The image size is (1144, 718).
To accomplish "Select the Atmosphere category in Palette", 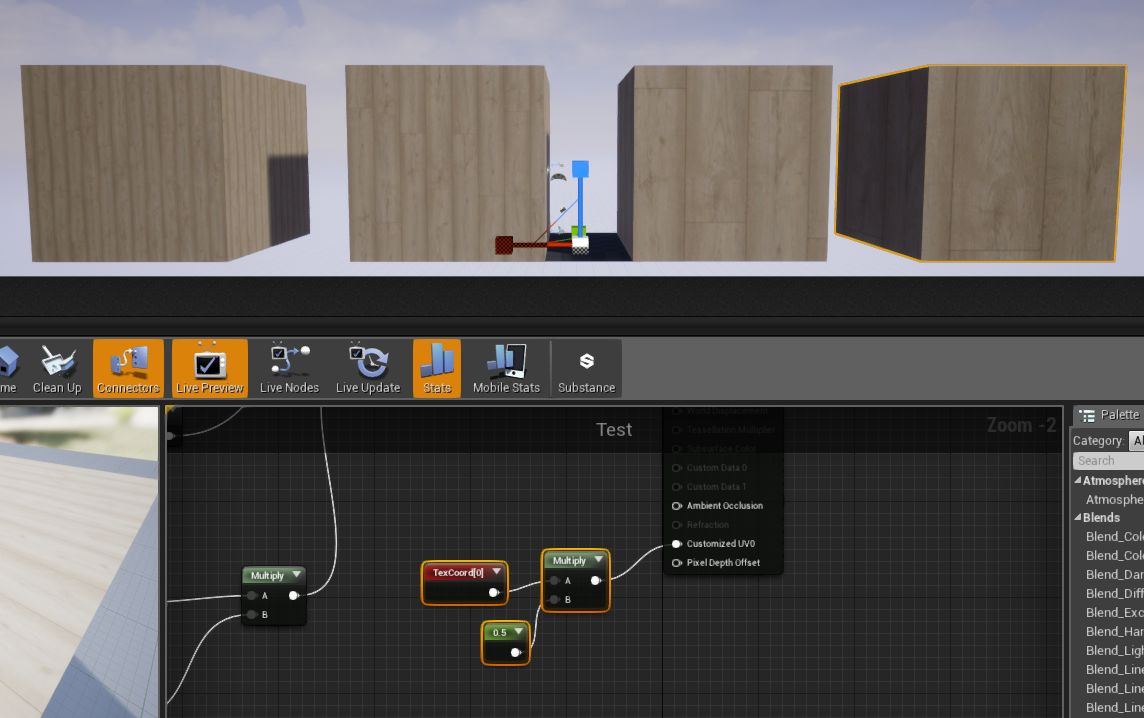I will (x=1113, y=500).
